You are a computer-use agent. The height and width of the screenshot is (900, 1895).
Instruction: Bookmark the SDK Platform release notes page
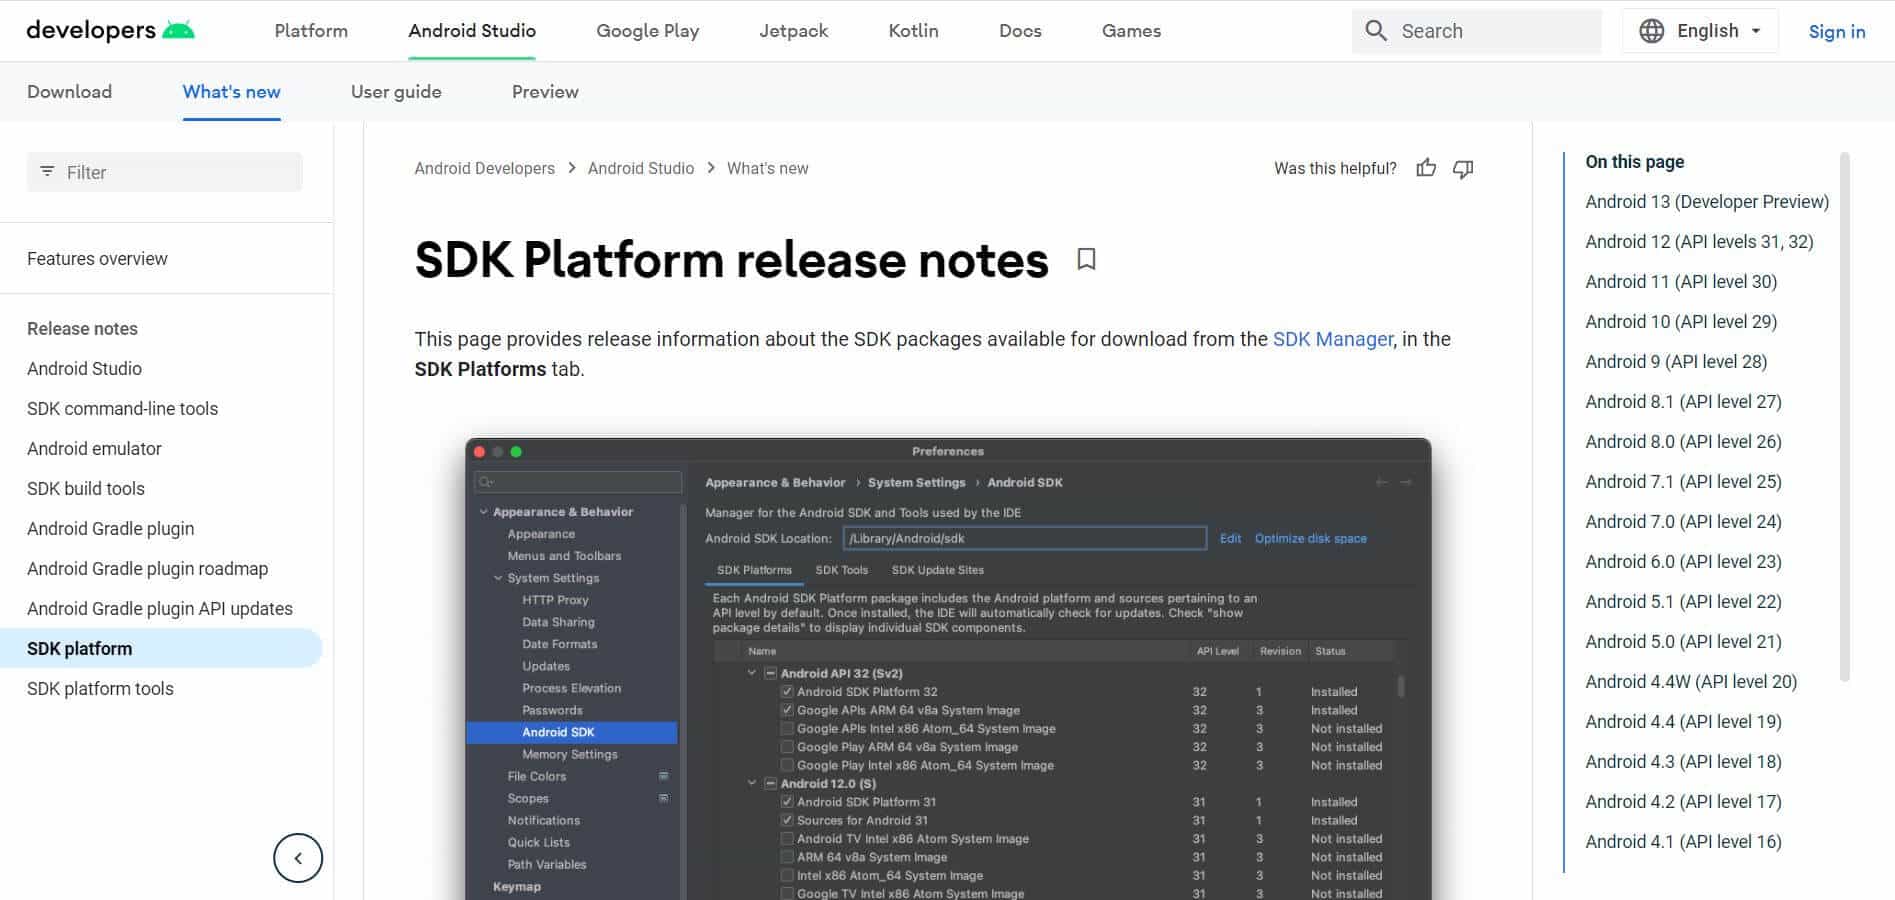pos(1086,259)
